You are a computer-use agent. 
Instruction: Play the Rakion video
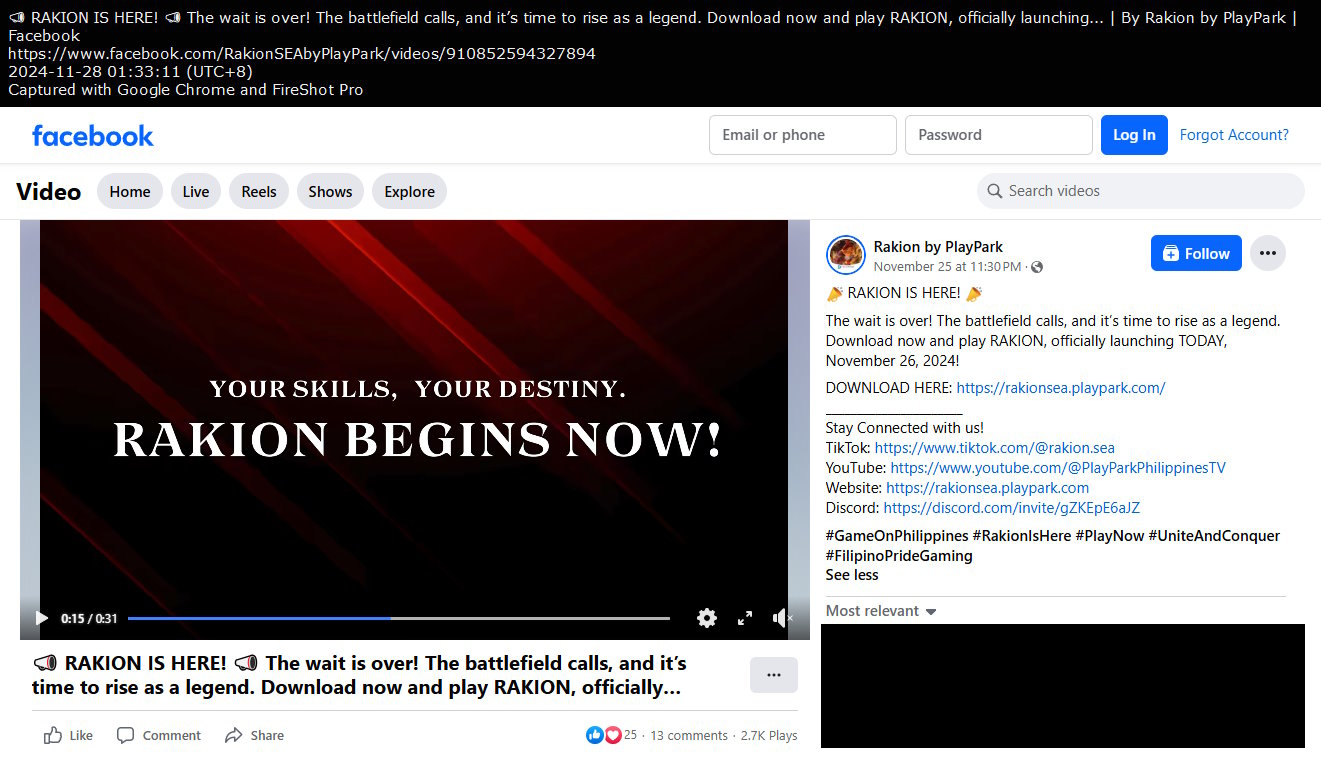coord(42,618)
